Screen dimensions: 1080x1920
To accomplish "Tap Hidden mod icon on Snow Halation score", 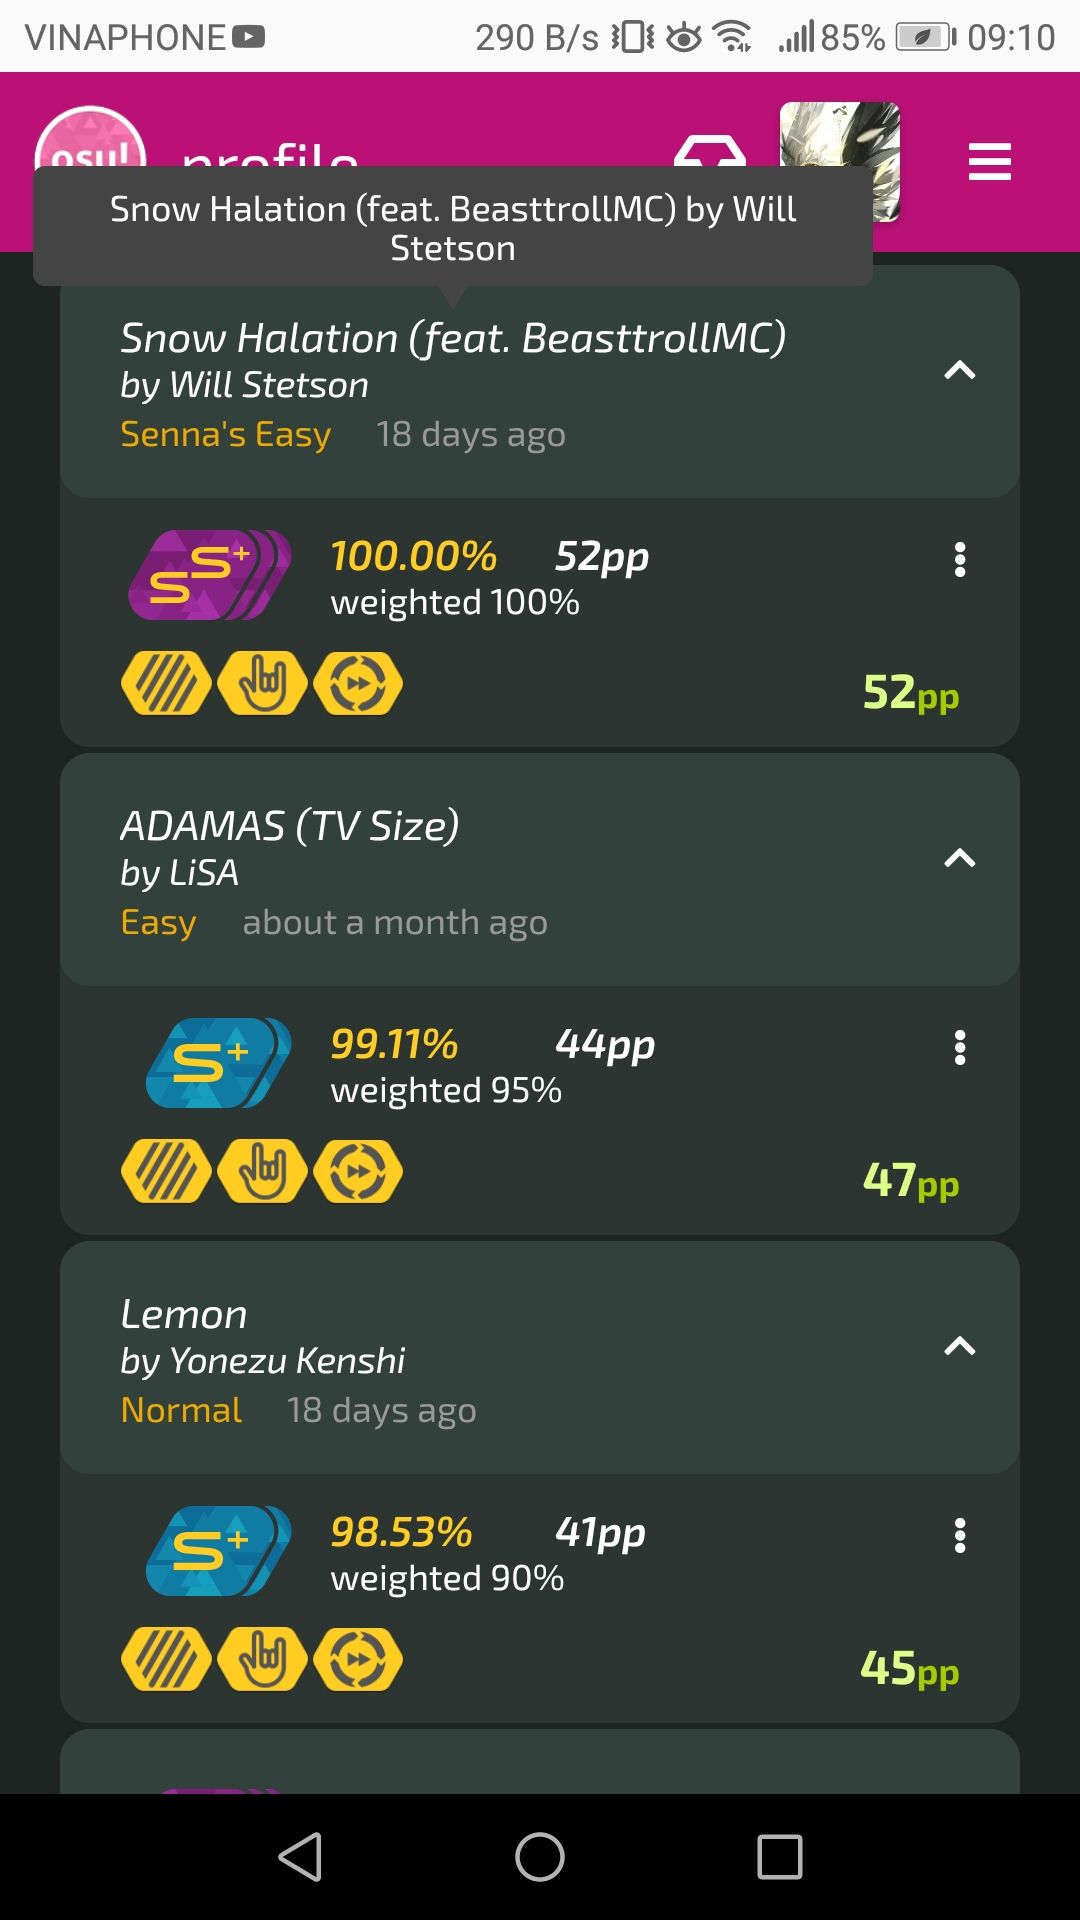I will [166, 684].
